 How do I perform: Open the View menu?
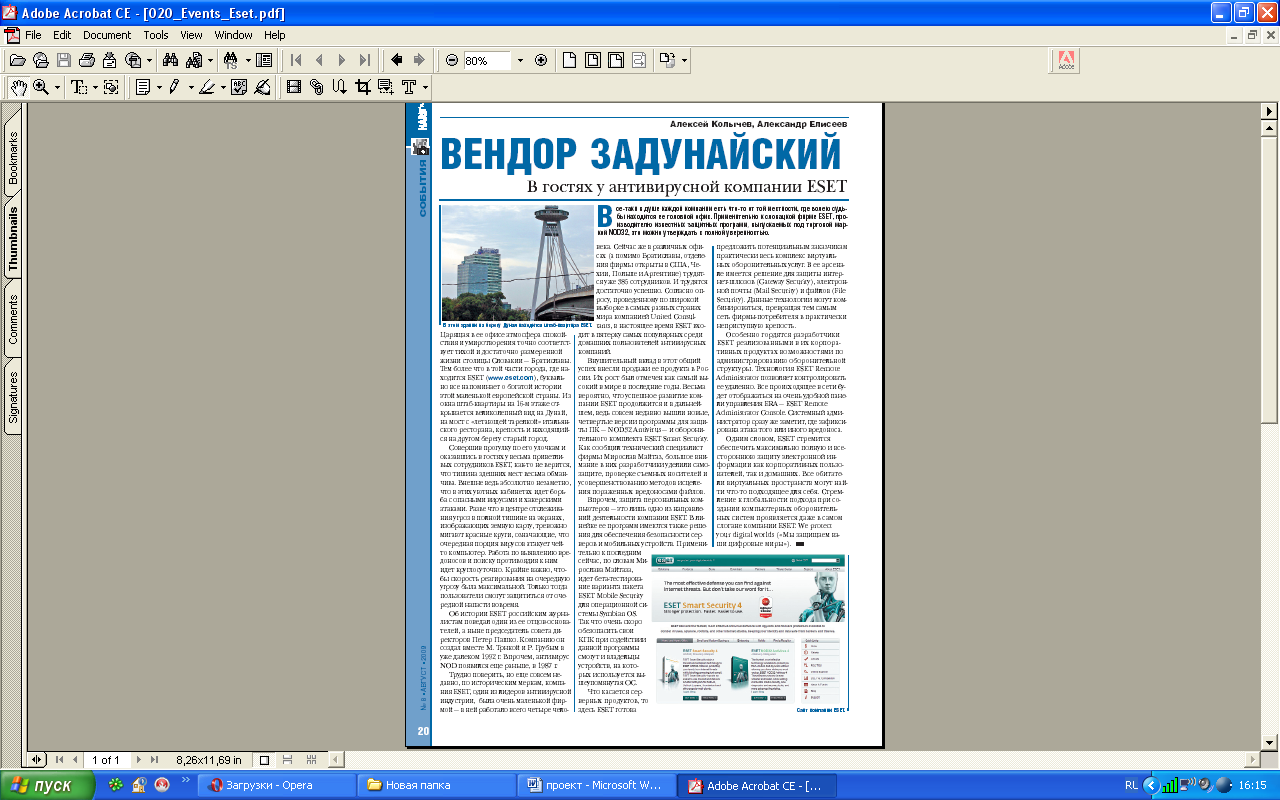192,35
